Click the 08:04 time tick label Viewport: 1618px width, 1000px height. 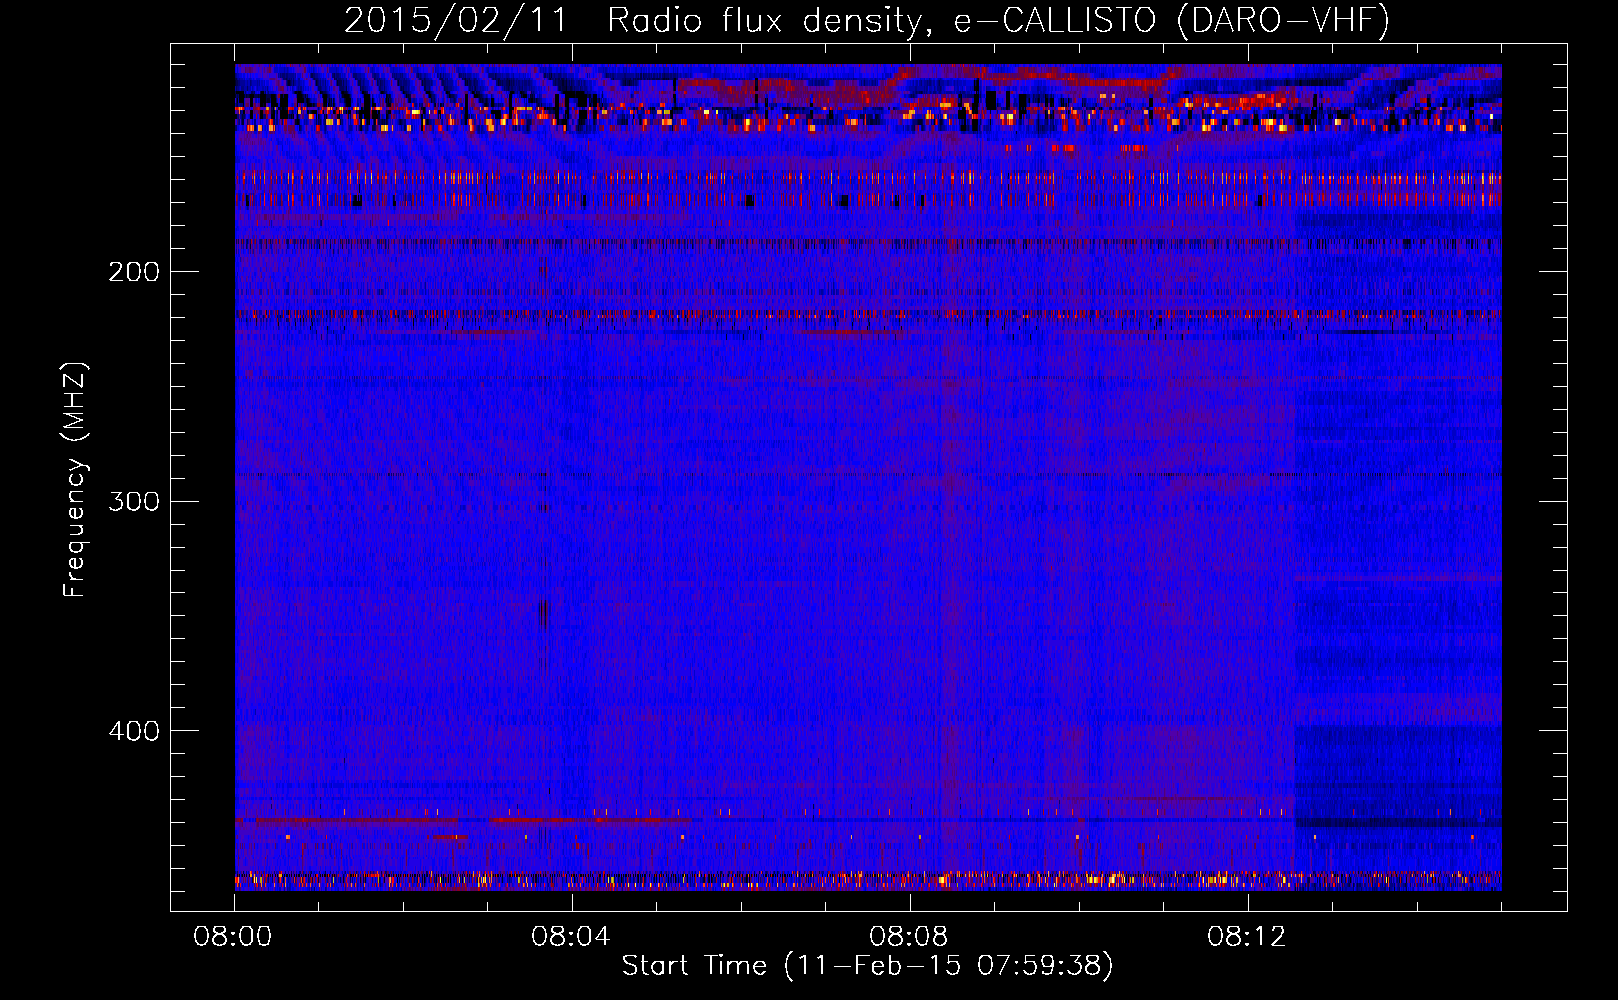(x=571, y=937)
